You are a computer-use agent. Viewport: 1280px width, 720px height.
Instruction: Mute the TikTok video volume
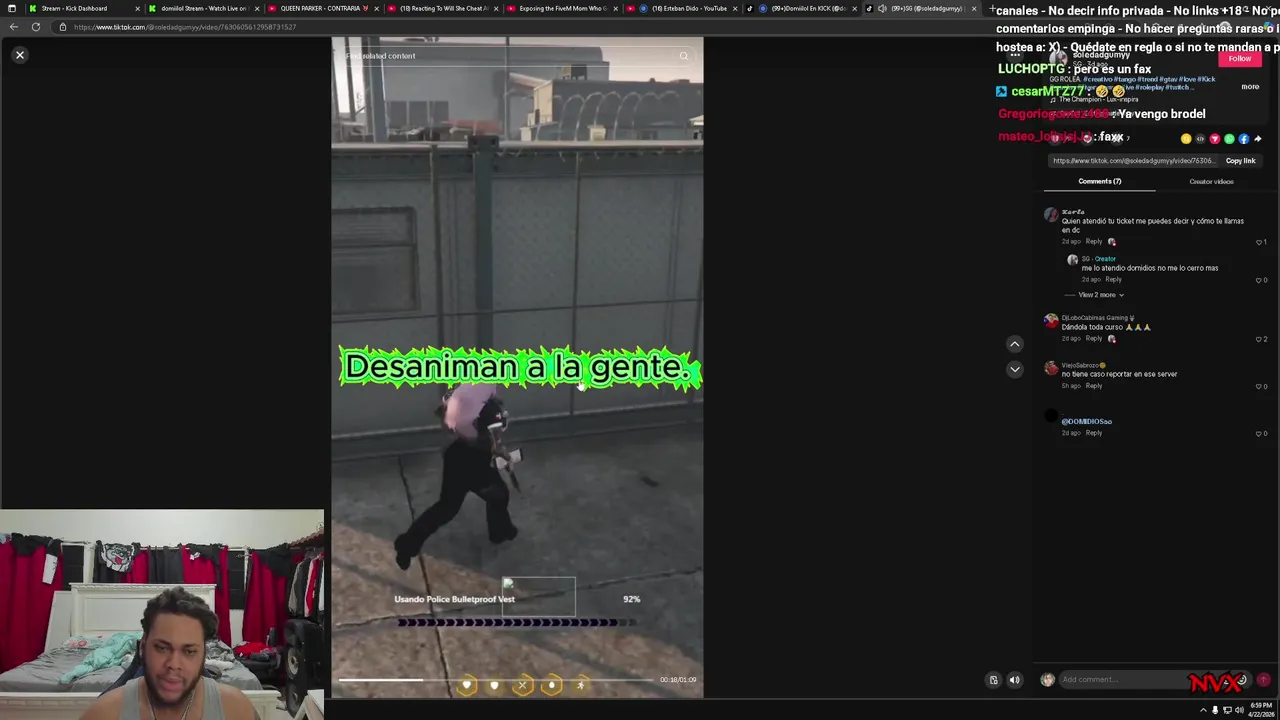[1014, 680]
